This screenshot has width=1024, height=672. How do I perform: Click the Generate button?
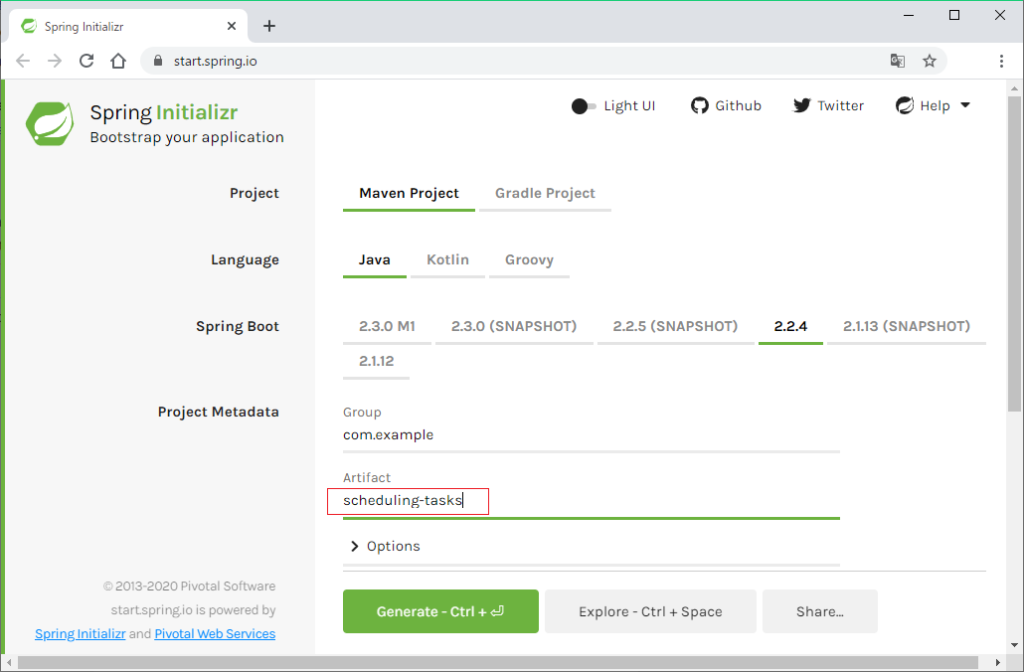coord(440,611)
